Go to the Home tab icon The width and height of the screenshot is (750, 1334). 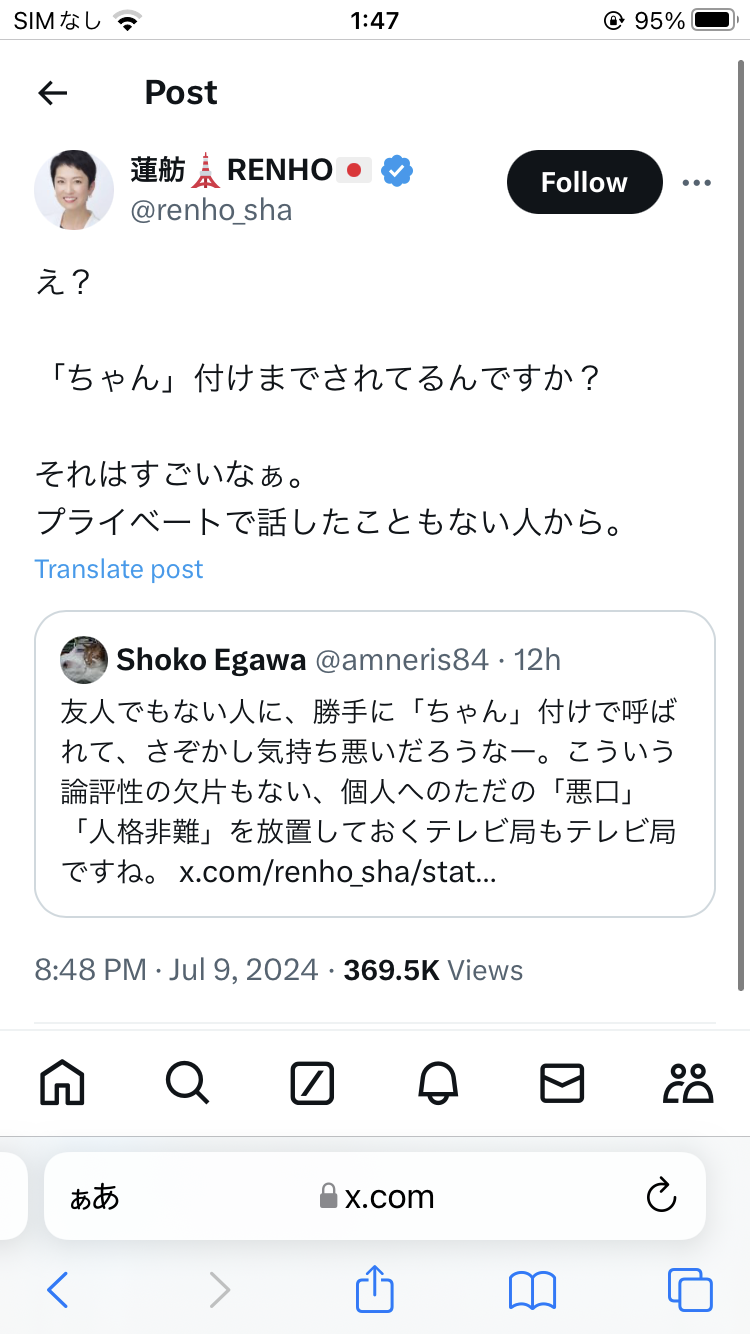(62, 1083)
